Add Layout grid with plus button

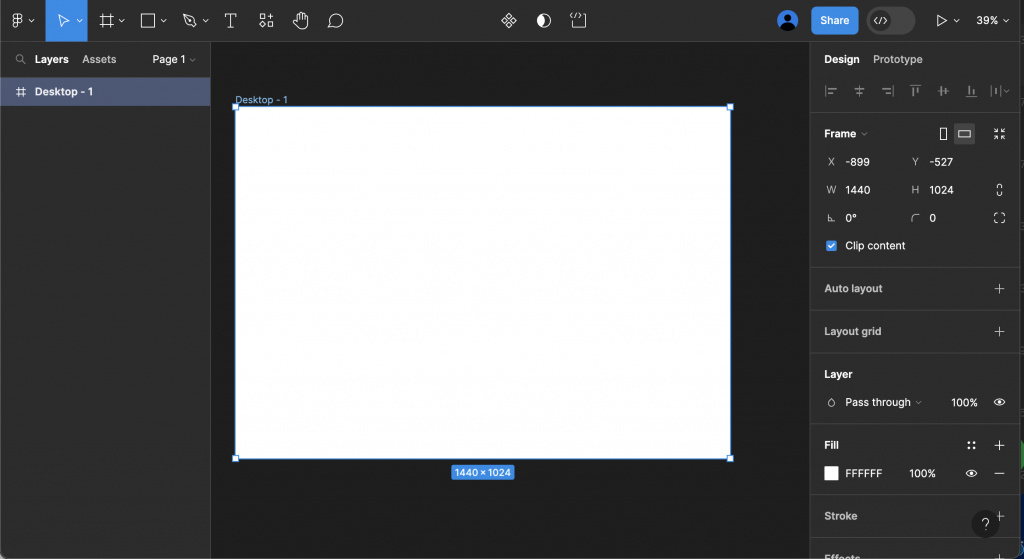999,332
